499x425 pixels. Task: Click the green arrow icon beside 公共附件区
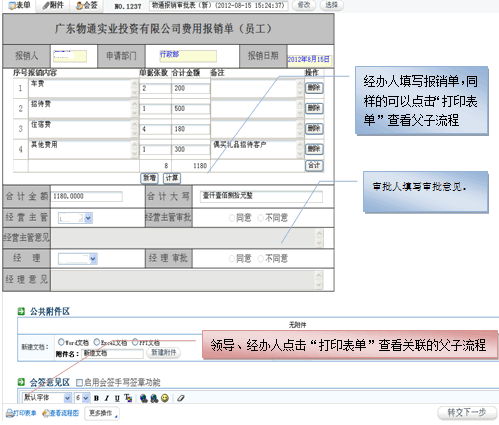tap(21, 312)
